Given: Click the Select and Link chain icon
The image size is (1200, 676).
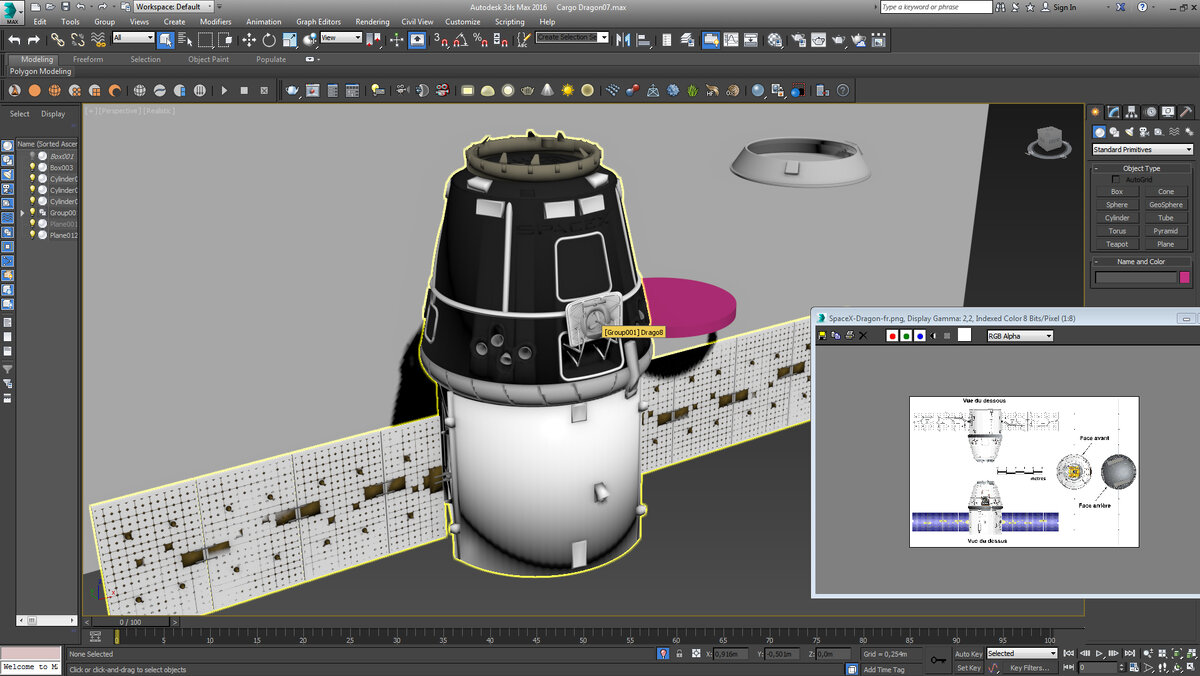Looking at the screenshot, I should point(57,40).
